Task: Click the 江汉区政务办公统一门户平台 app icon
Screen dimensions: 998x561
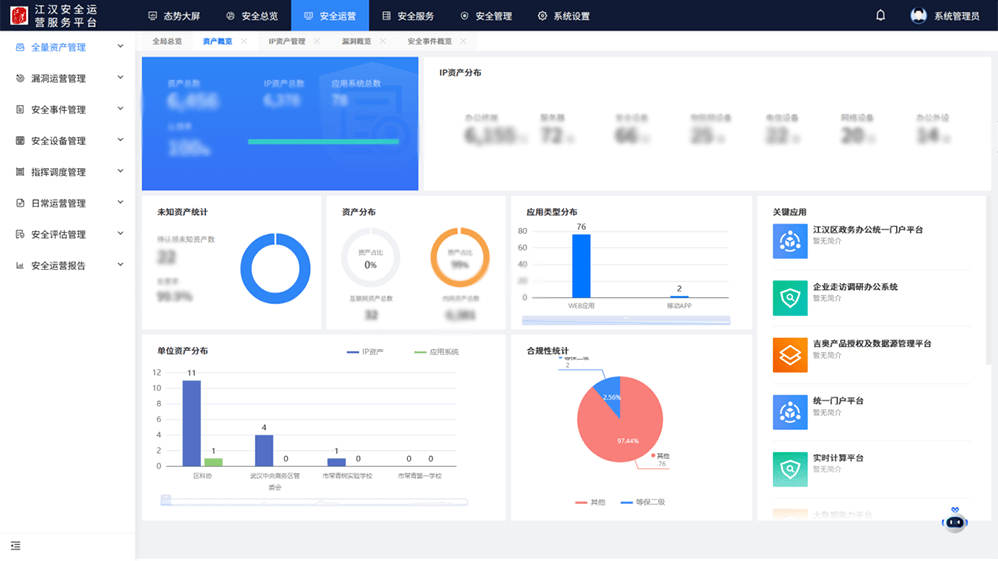Action: [790, 241]
